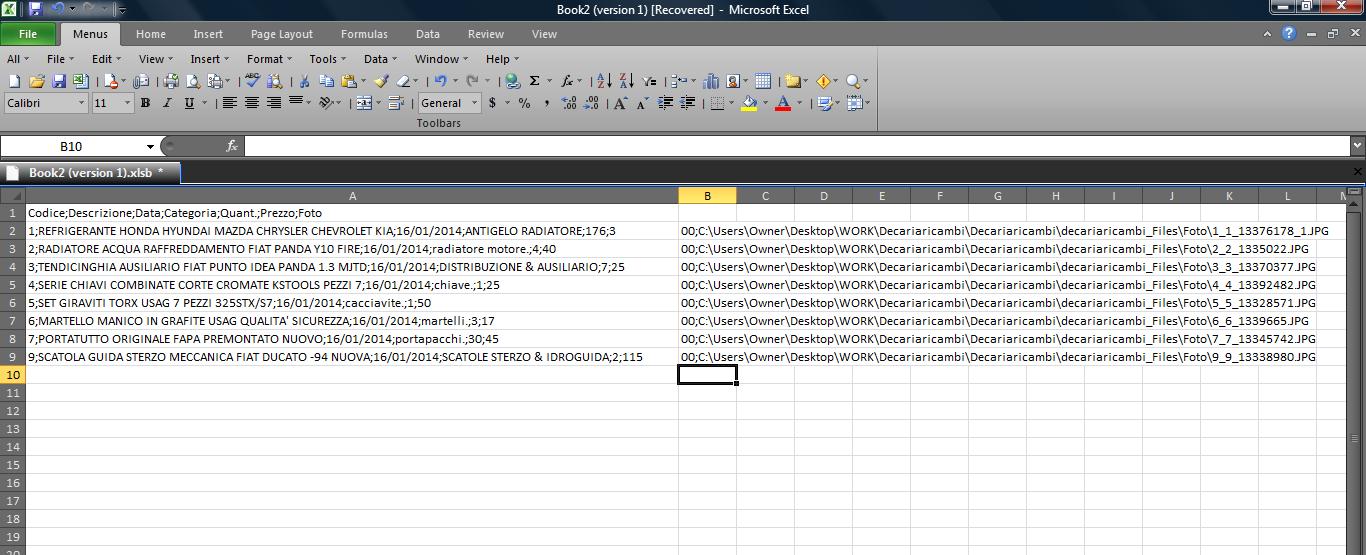Select column B header
This screenshot has width=1366, height=555.
click(x=707, y=196)
